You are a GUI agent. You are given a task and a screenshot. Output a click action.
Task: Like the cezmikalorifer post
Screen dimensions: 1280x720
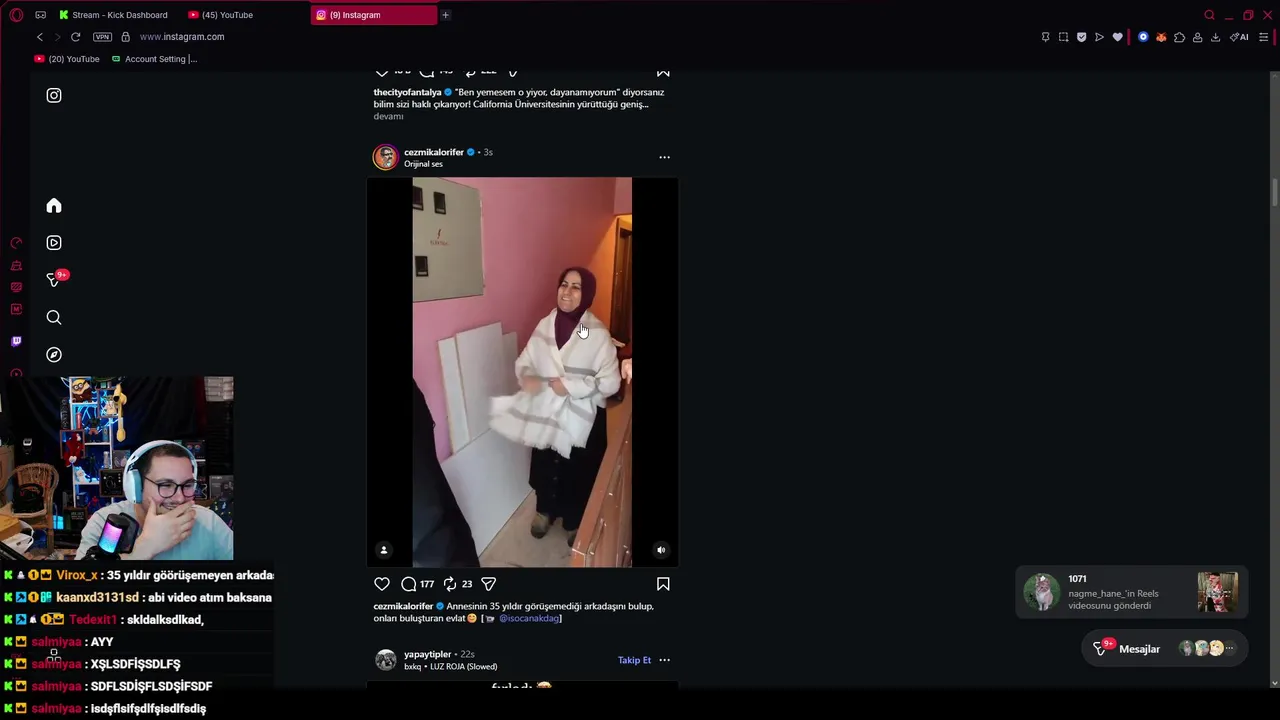pos(382,584)
